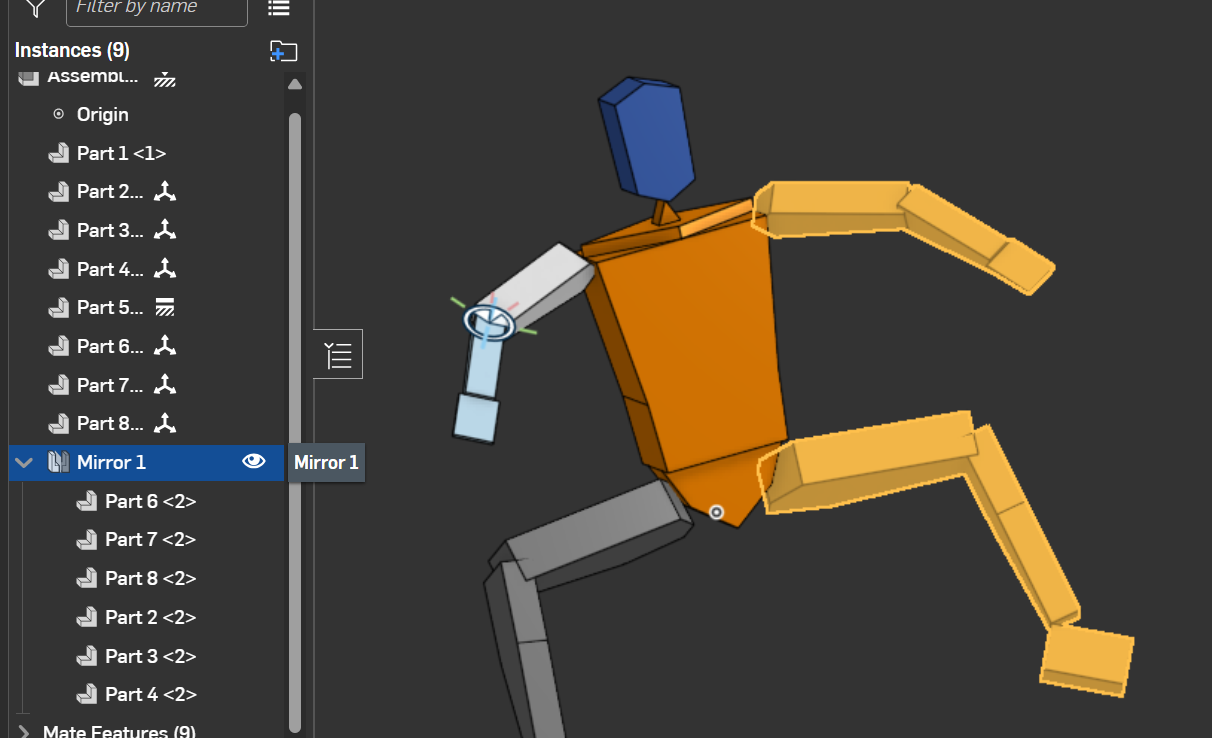The height and width of the screenshot is (738, 1212).
Task: Open the panel flyout tab on the left edge
Action: pyautogui.click(x=338, y=353)
